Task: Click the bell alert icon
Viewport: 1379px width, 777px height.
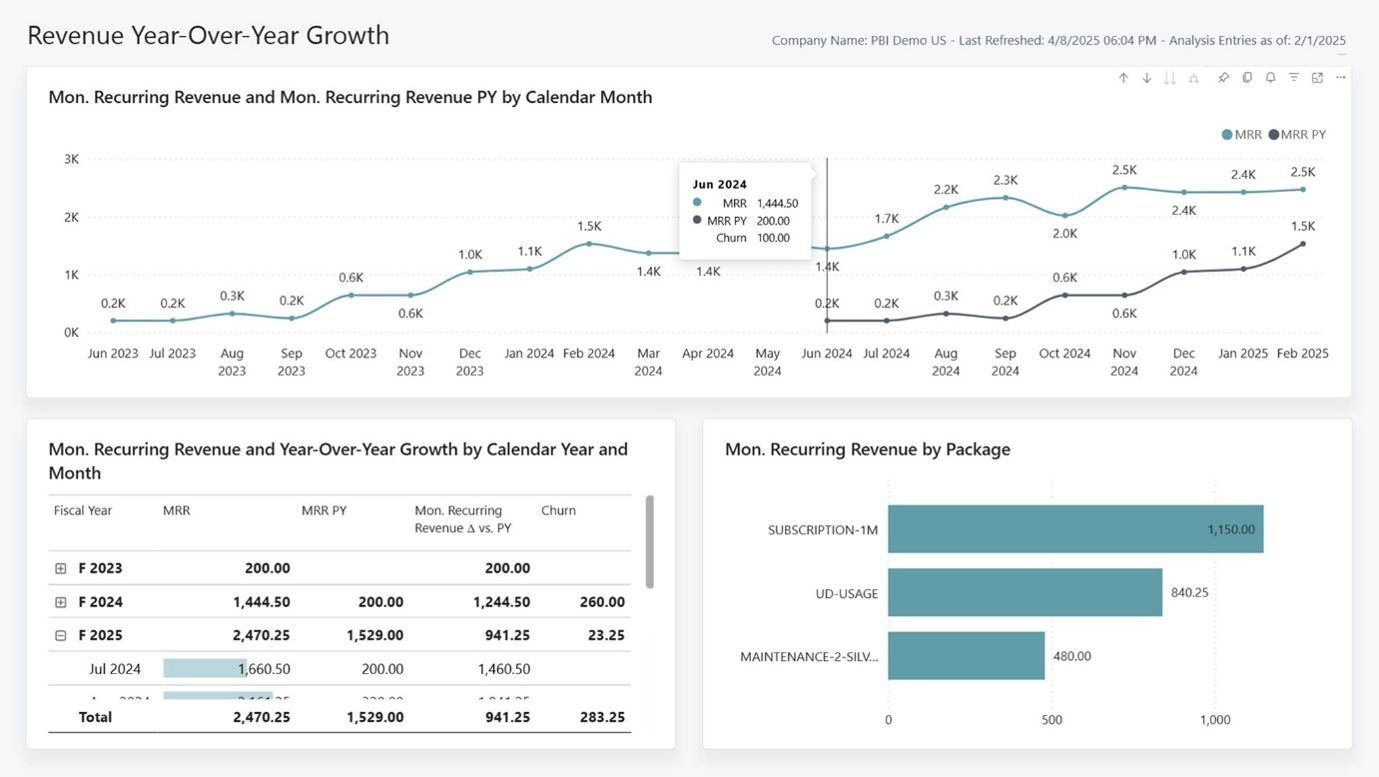Action: click(1270, 78)
